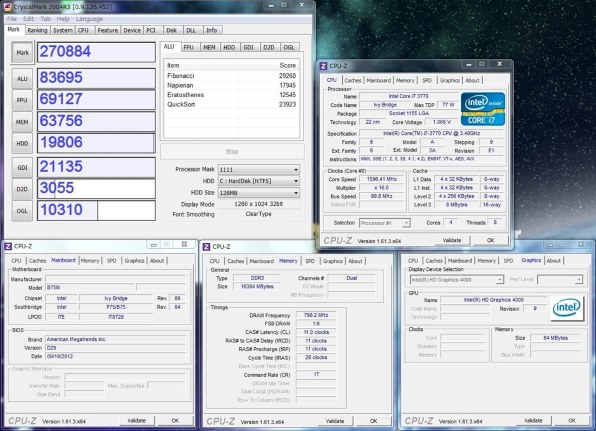The image size is (596, 431).
Task: Click the American Megatrends Inc. BIOS brand field
Action: [116, 339]
